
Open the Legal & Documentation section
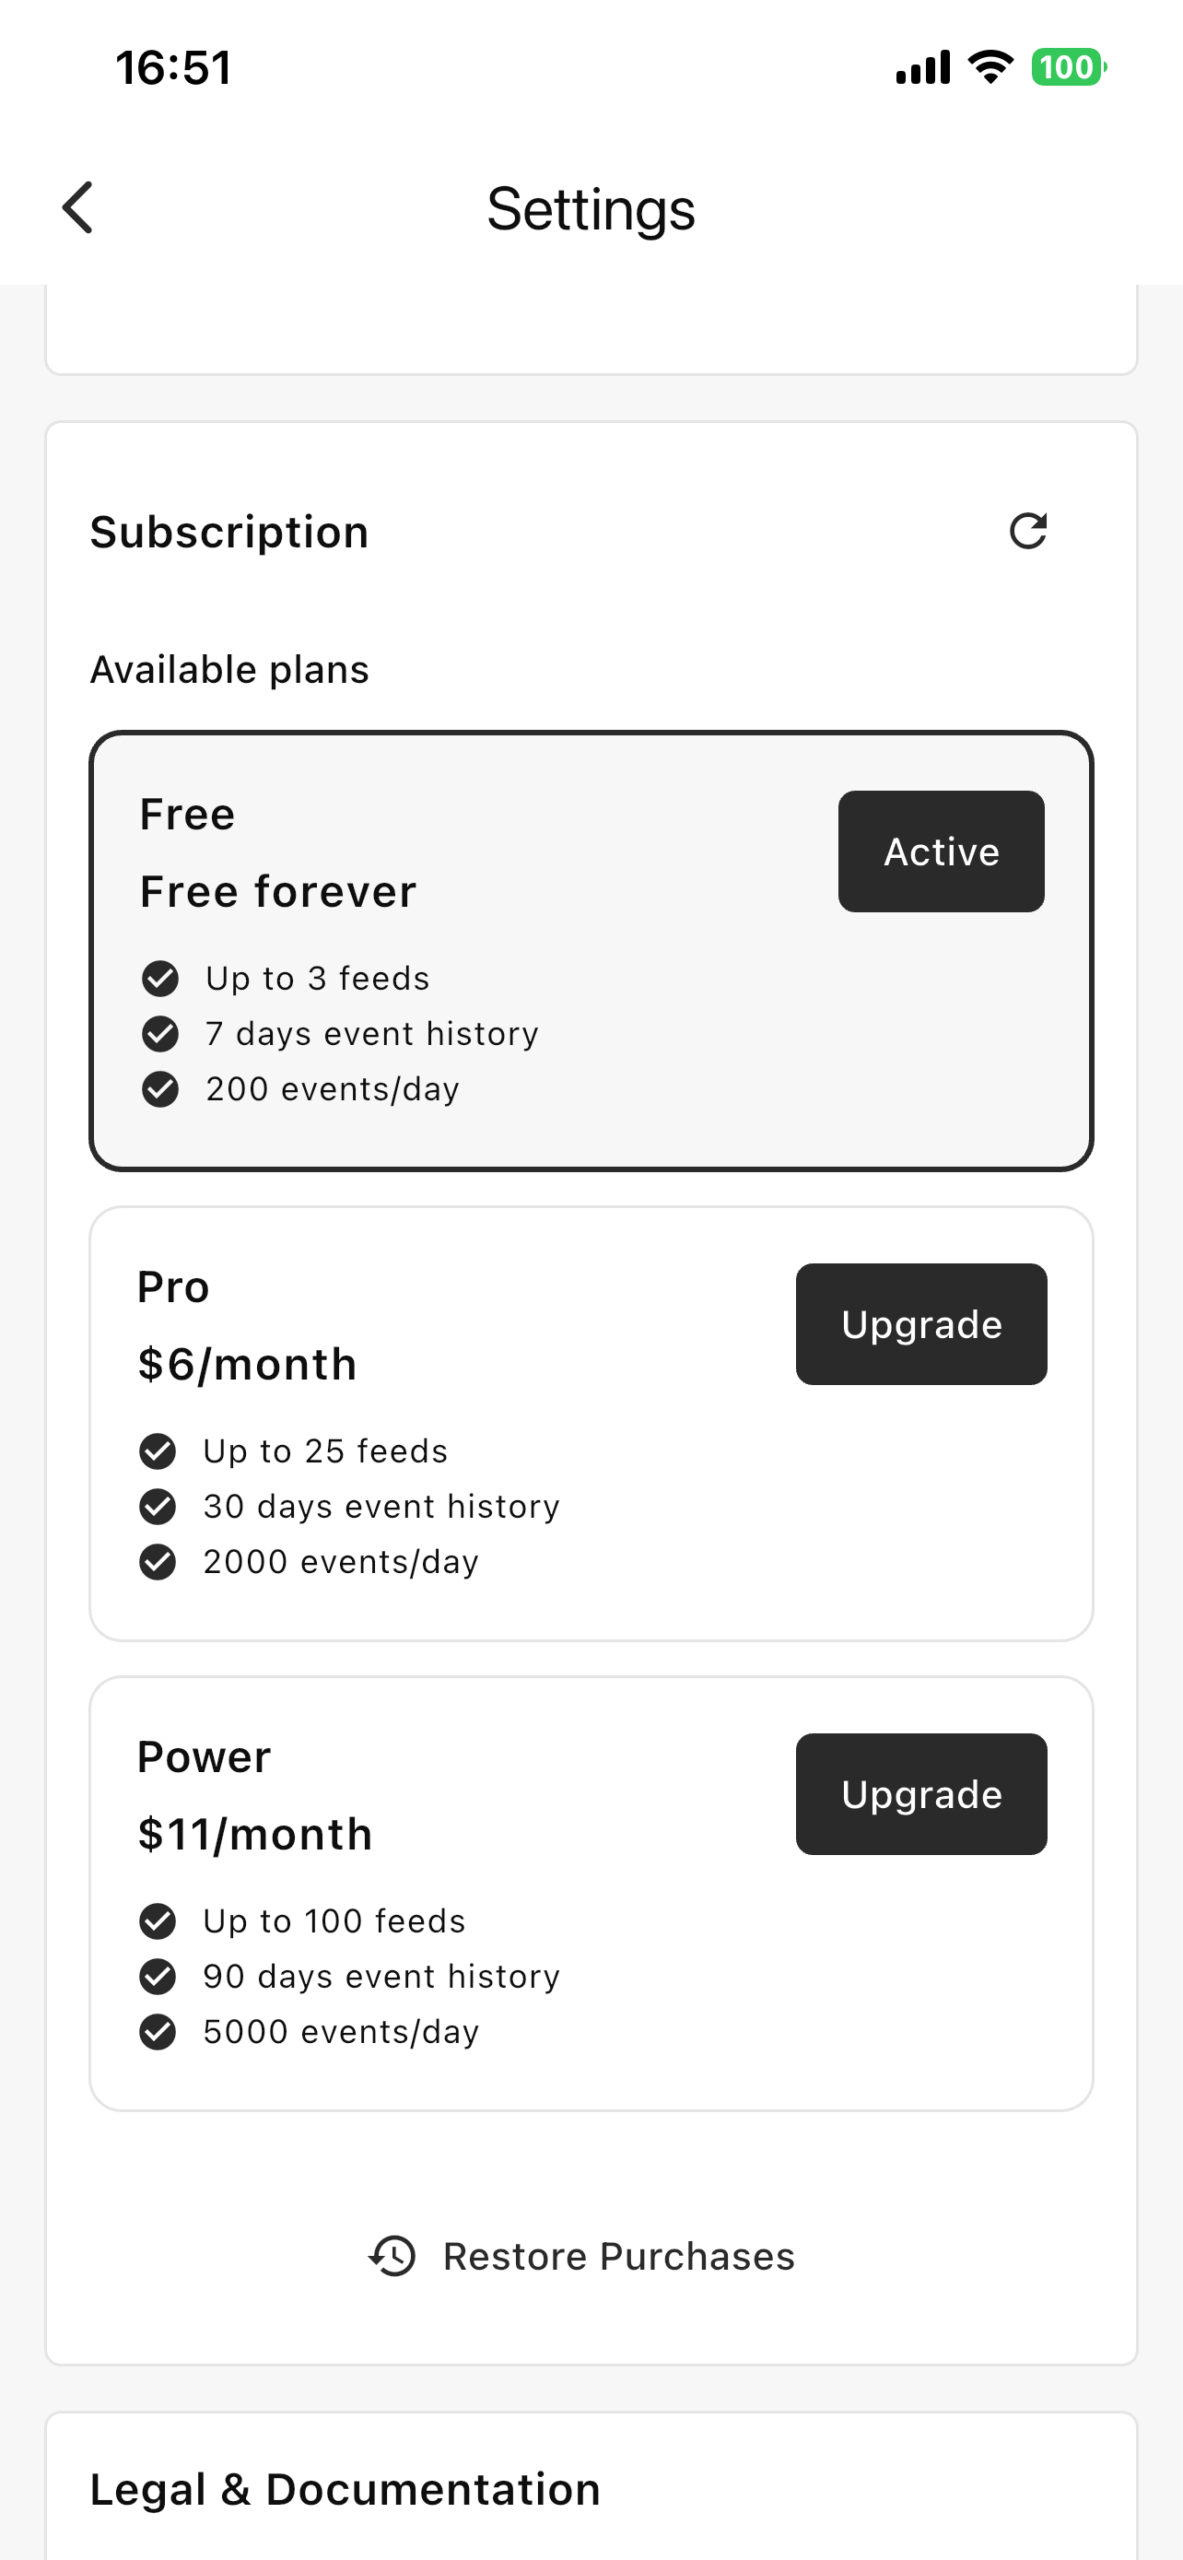(345, 2489)
